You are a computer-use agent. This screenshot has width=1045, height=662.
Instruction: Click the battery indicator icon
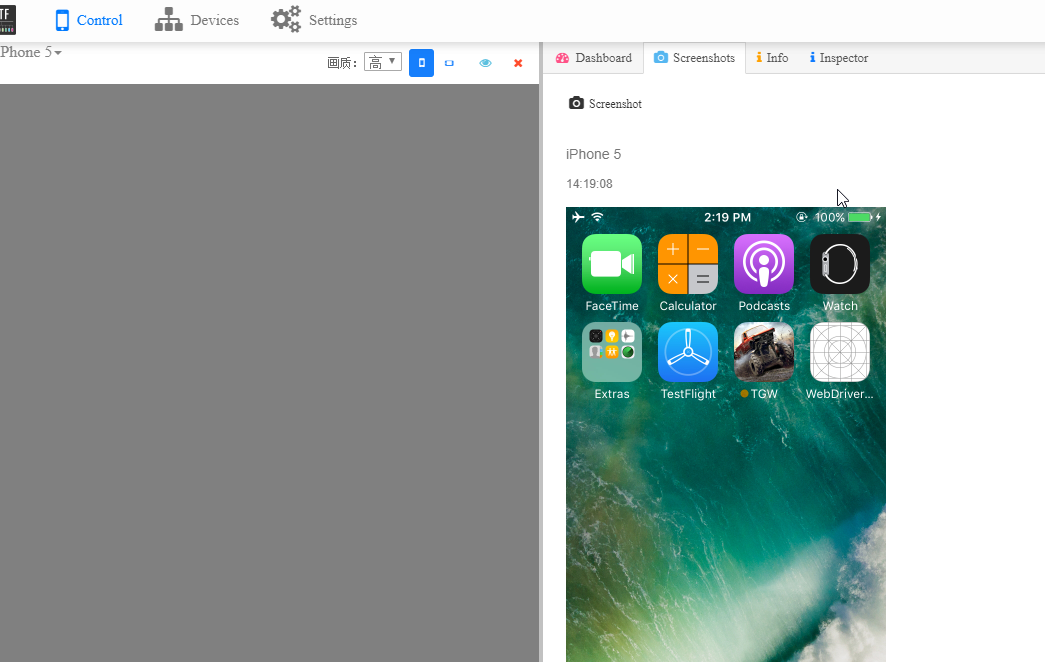pos(860,217)
